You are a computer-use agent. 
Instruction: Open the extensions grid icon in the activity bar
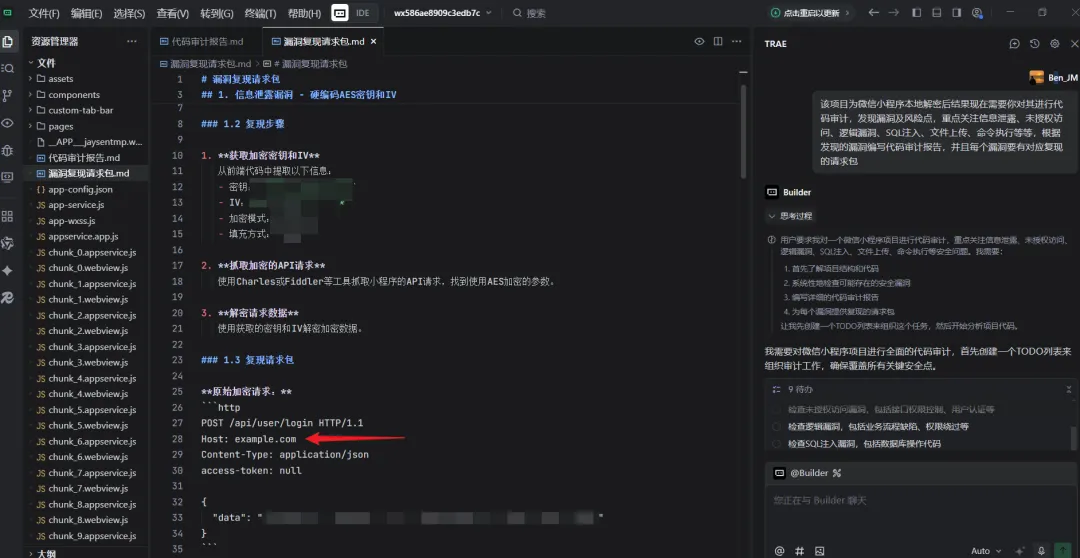pos(8,216)
